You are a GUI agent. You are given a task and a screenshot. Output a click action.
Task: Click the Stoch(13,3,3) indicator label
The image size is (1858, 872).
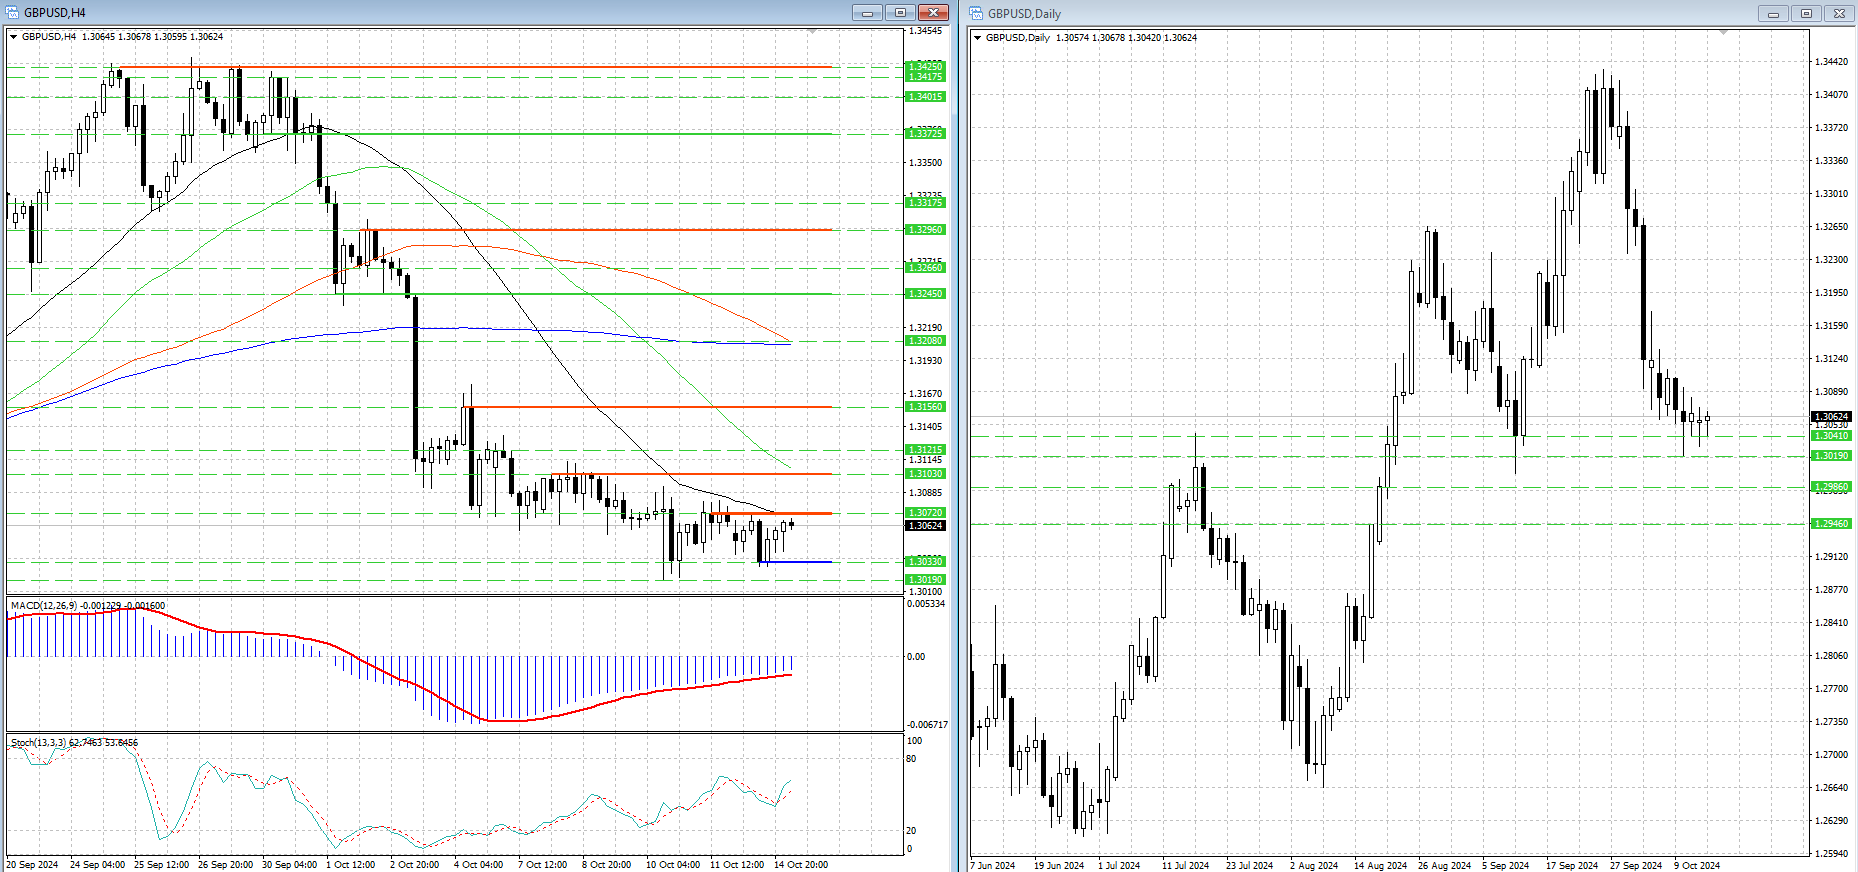coord(75,743)
